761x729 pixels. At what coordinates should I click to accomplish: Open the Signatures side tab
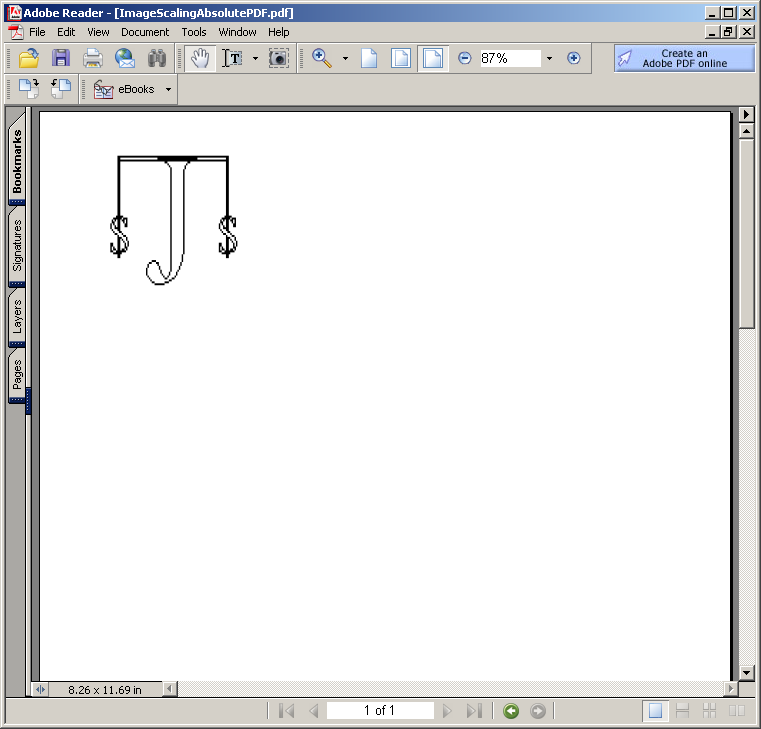pyautogui.click(x=17, y=245)
